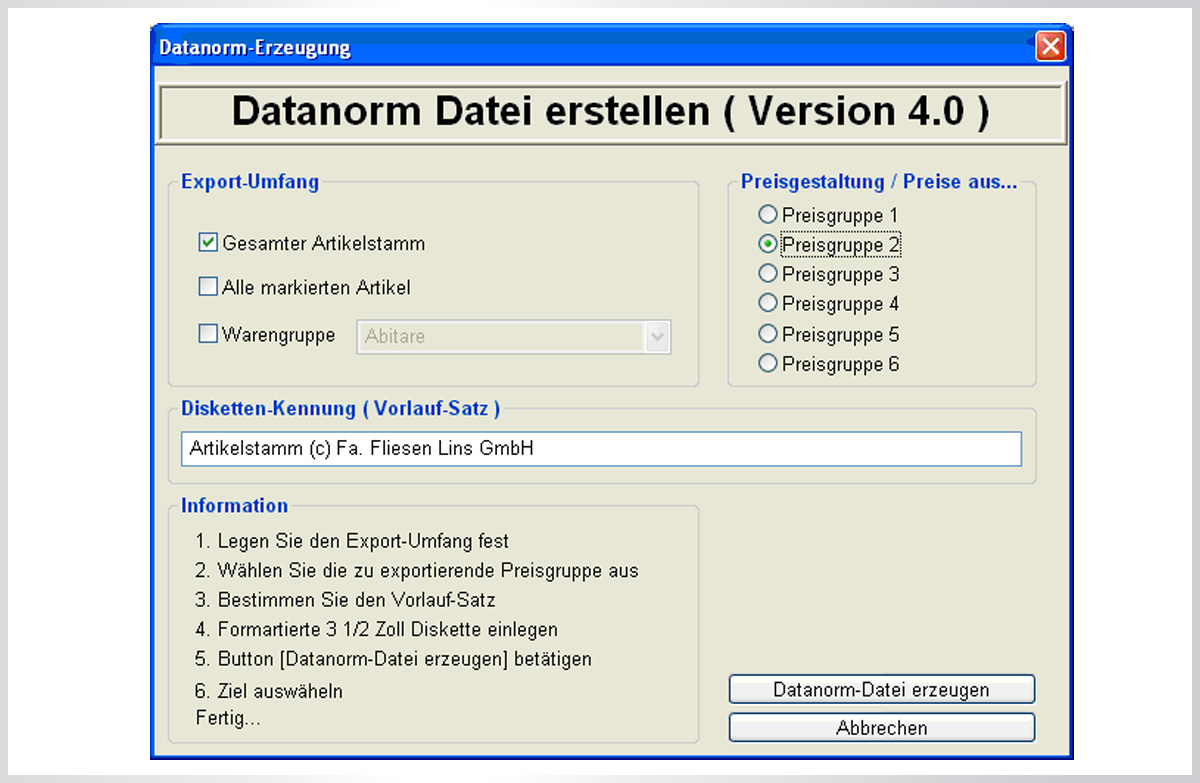Enable the Alle markierten Artikel checkbox
The image size is (1200, 783).
click(208, 288)
